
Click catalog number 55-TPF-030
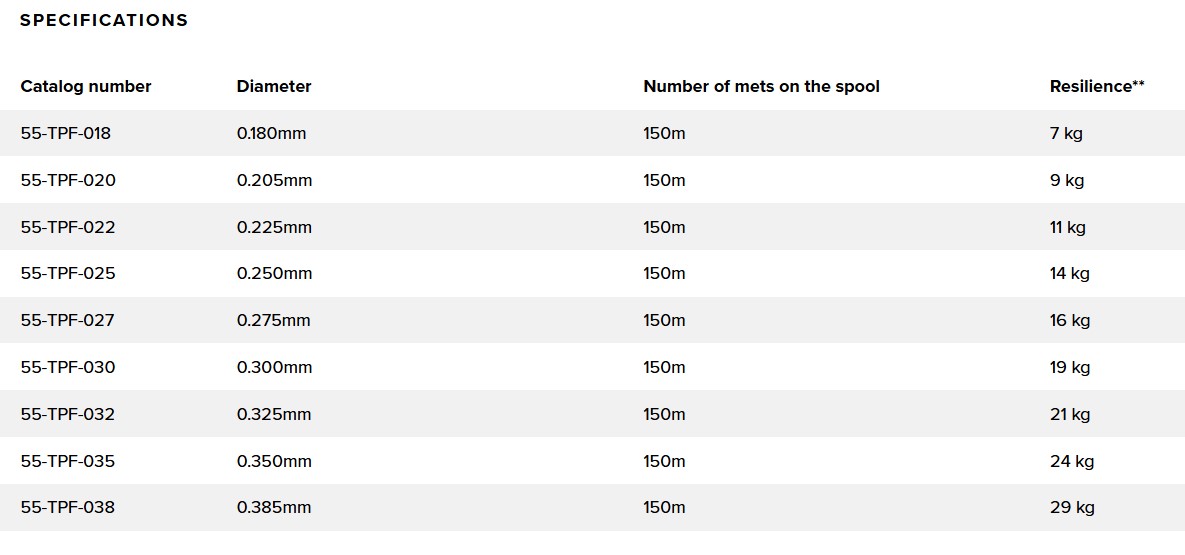click(x=68, y=367)
